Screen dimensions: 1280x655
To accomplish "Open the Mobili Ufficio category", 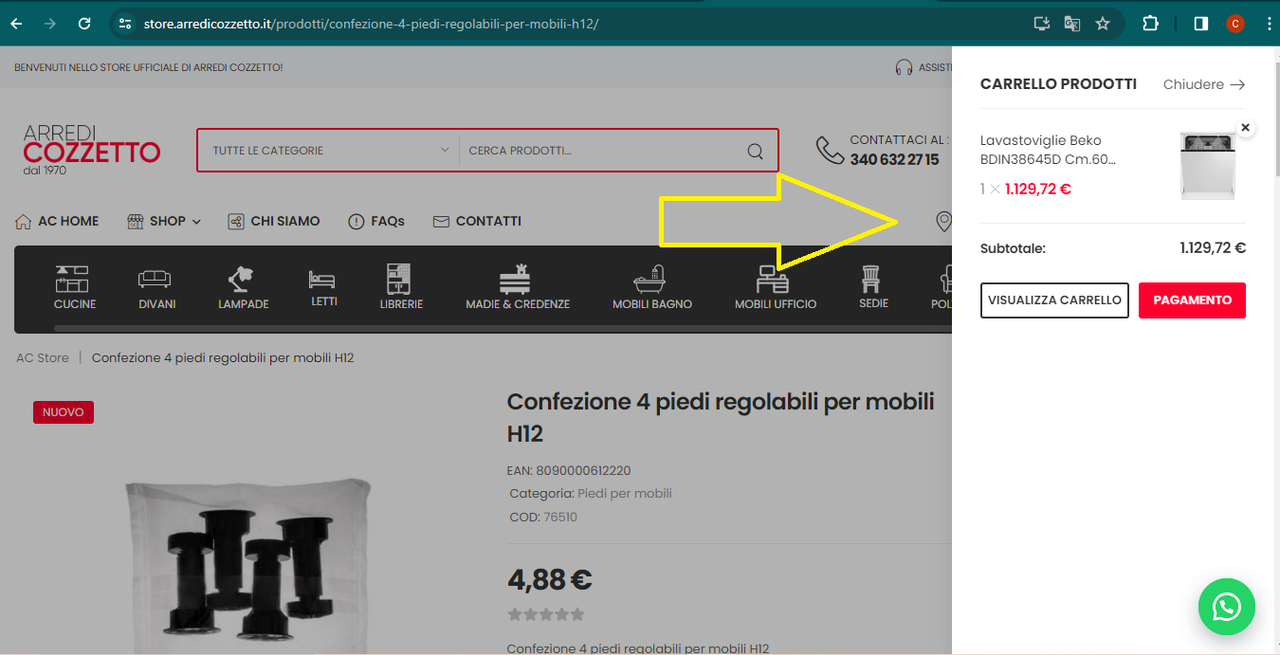I will [x=775, y=288].
